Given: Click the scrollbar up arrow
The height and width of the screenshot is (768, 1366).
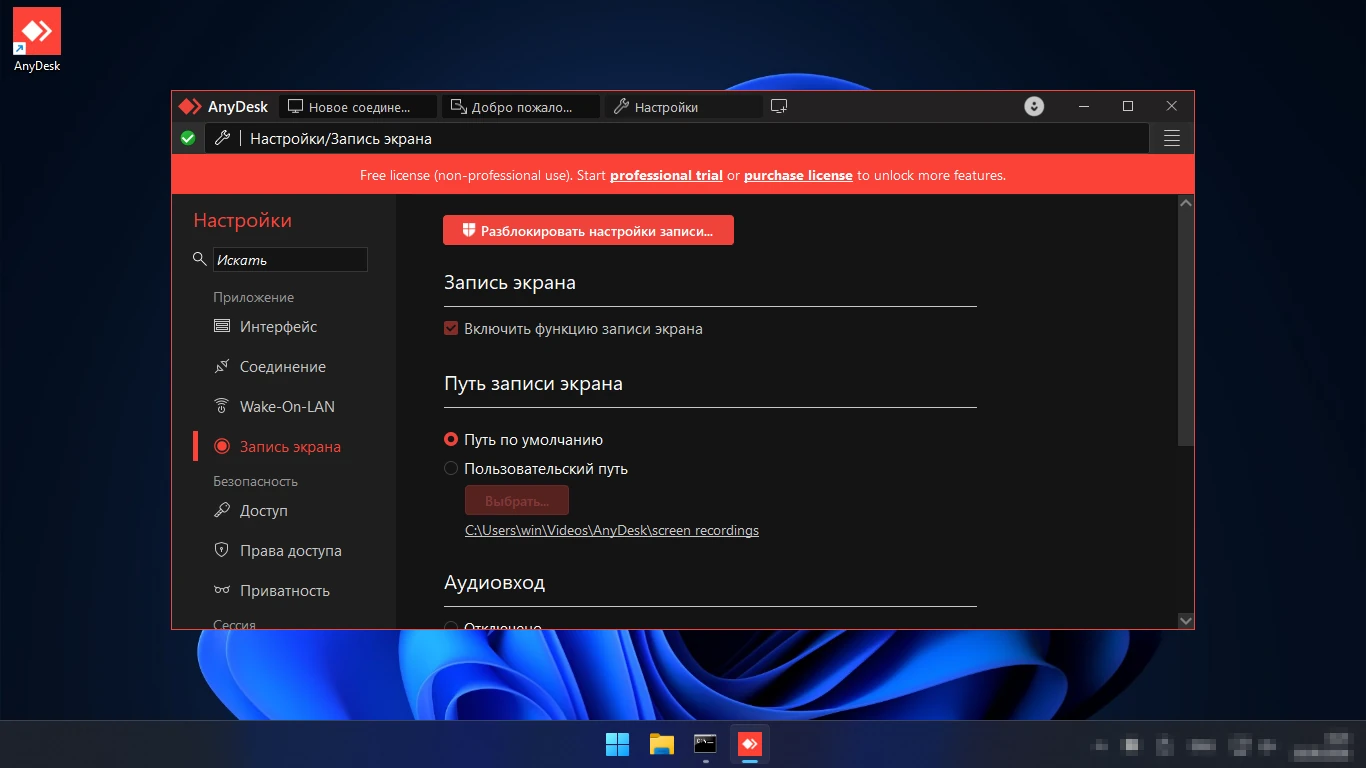Looking at the screenshot, I should (1186, 203).
